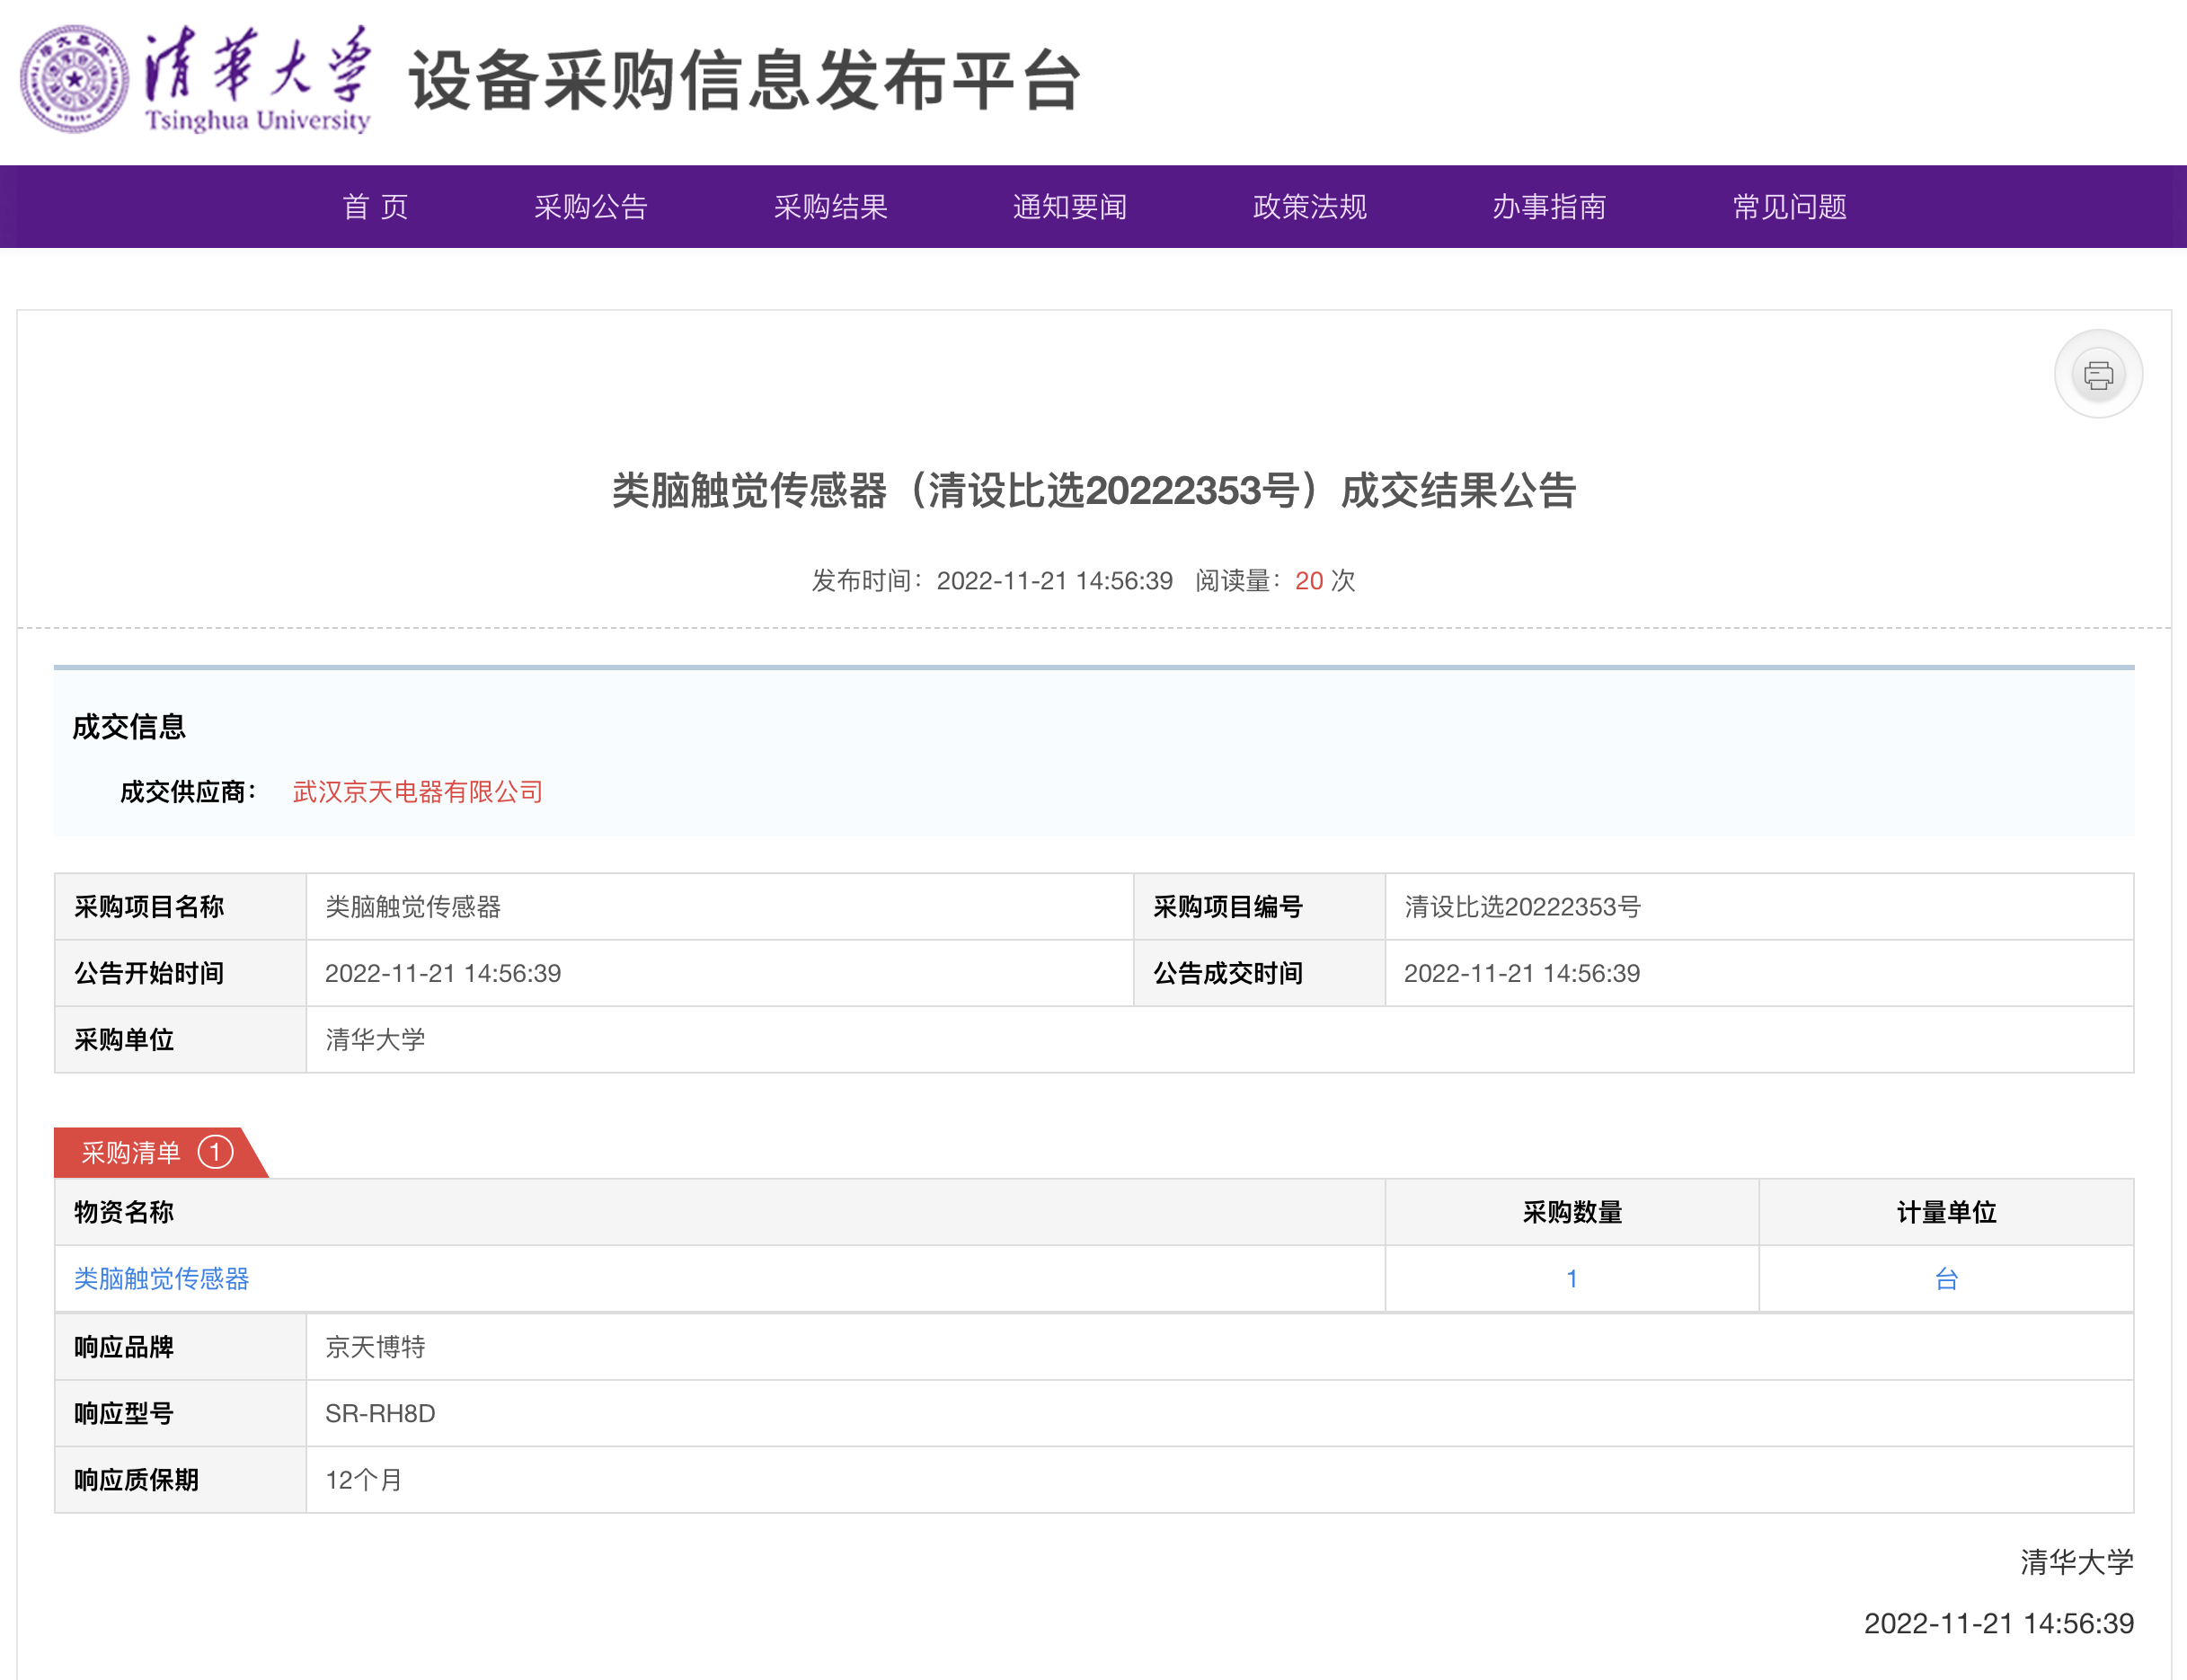The height and width of the screenshot is (1680, 2187).
Task: Click supplier link 武汉京天电器有限公司
Action: 417,792
